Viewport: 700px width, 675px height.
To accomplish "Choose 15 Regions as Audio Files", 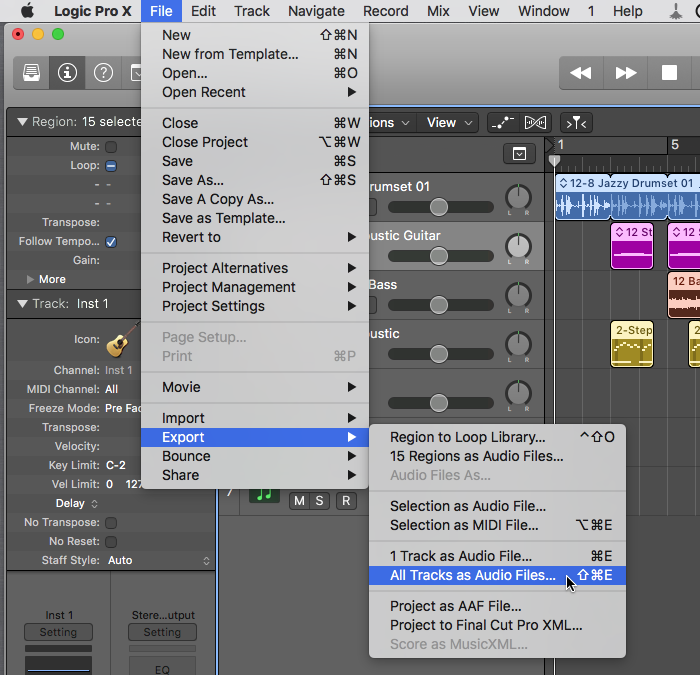I will [497, 456].
